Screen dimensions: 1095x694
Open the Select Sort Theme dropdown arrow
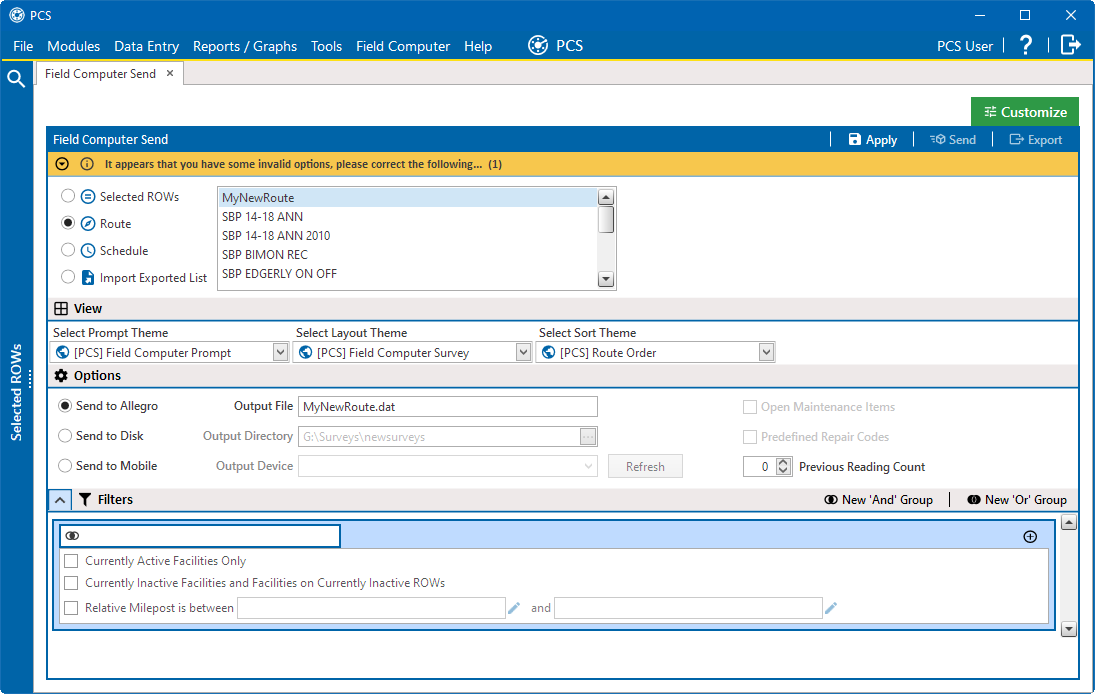pyautogui.click(x=767, y=353)
